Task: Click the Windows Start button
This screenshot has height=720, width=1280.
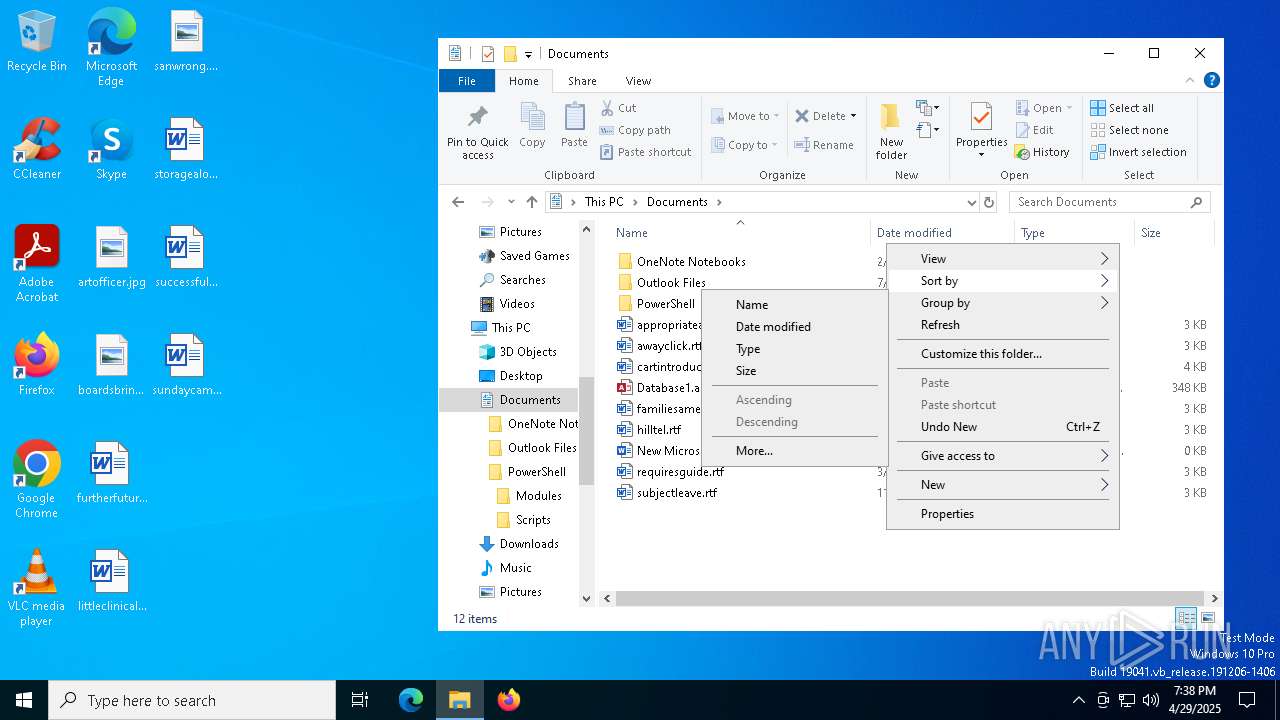Action: 24,700
